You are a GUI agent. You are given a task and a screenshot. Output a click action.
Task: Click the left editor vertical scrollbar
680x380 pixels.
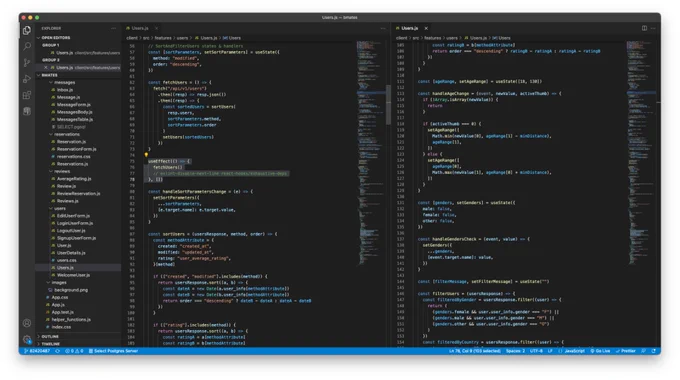pos(388,105)
